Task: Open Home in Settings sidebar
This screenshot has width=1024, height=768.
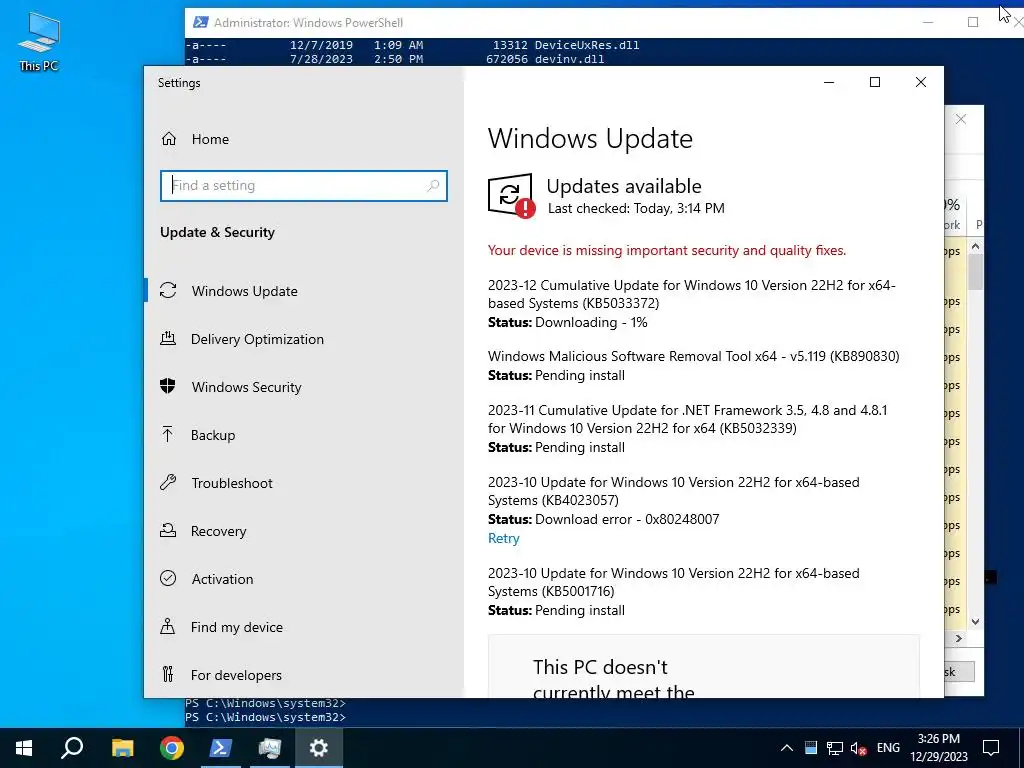Action: tap(210, 139)
